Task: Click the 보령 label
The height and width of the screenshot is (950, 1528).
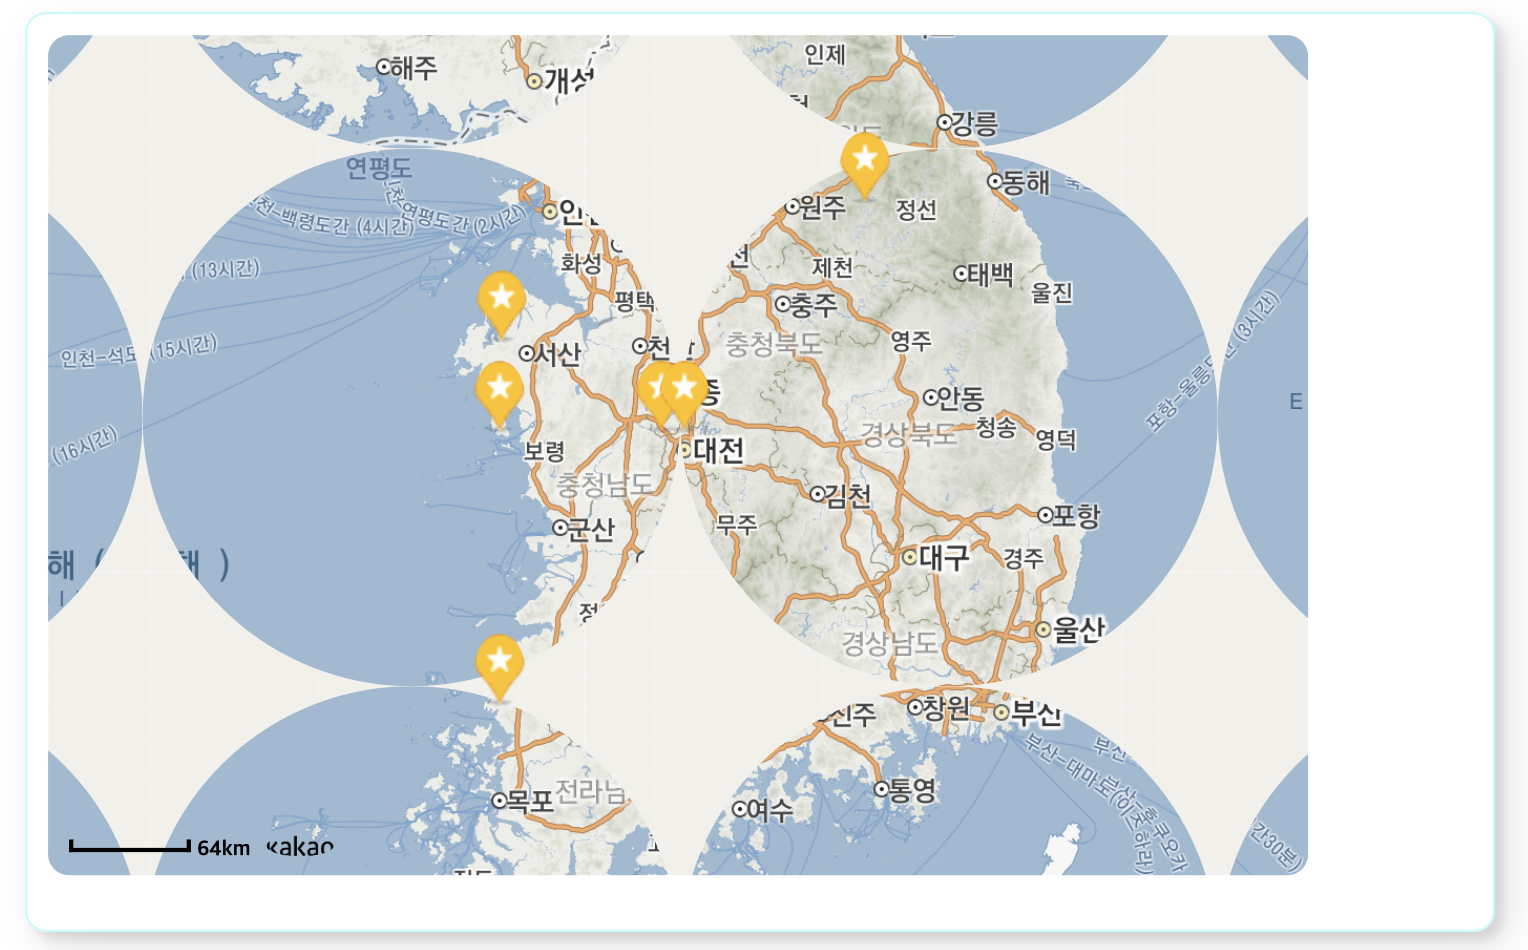Action: (544, 452)
